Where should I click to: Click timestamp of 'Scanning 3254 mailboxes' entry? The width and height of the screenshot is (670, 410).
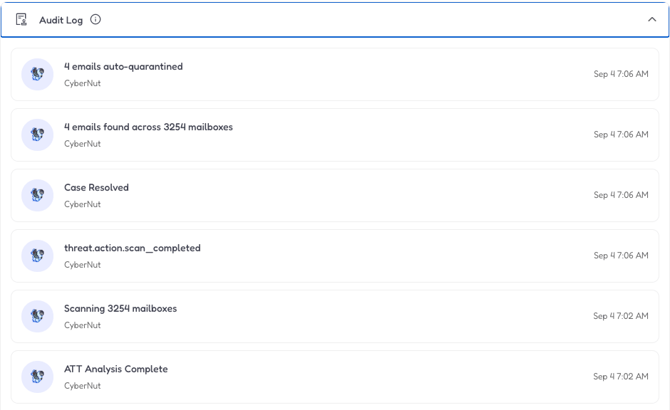click(620, 316)
